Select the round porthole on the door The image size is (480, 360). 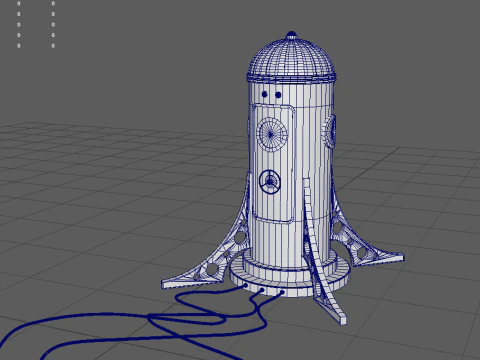click(272, 134)
